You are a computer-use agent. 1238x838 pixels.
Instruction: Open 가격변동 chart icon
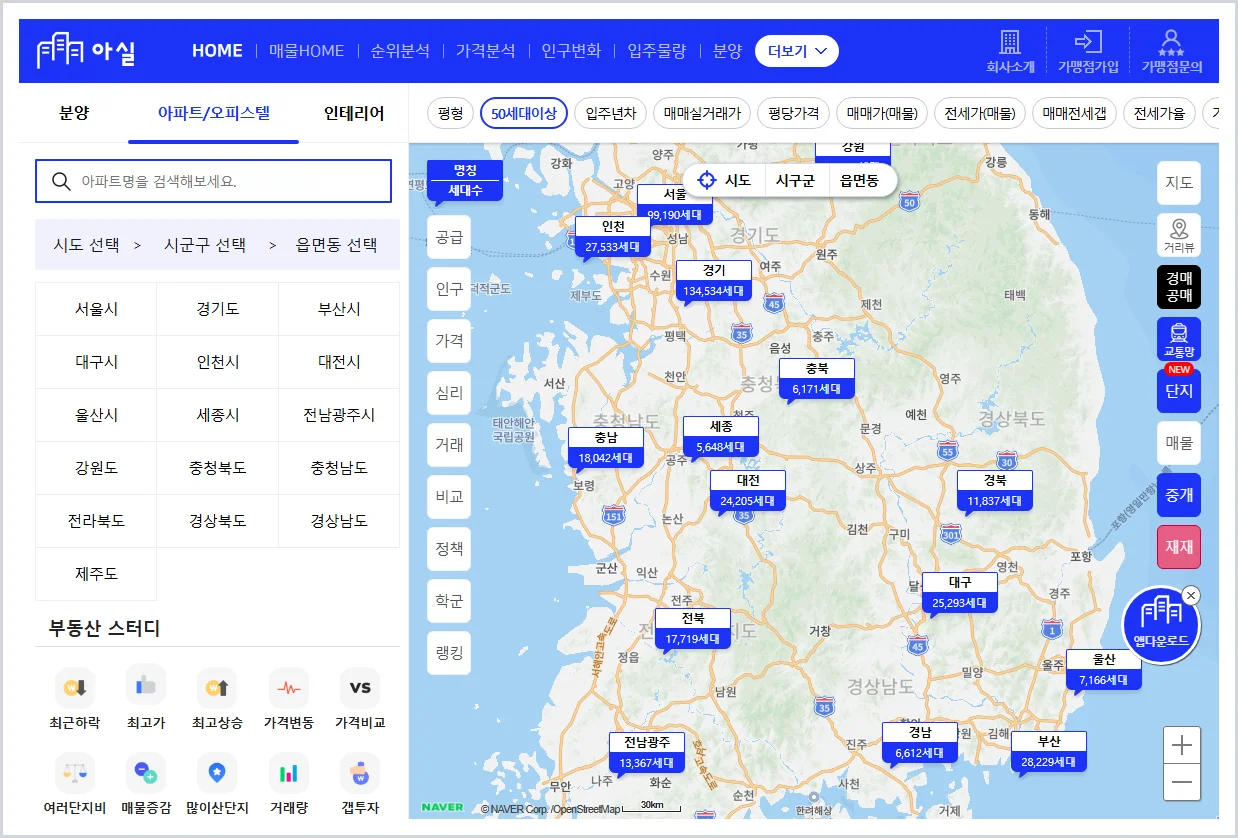point(289,688)
